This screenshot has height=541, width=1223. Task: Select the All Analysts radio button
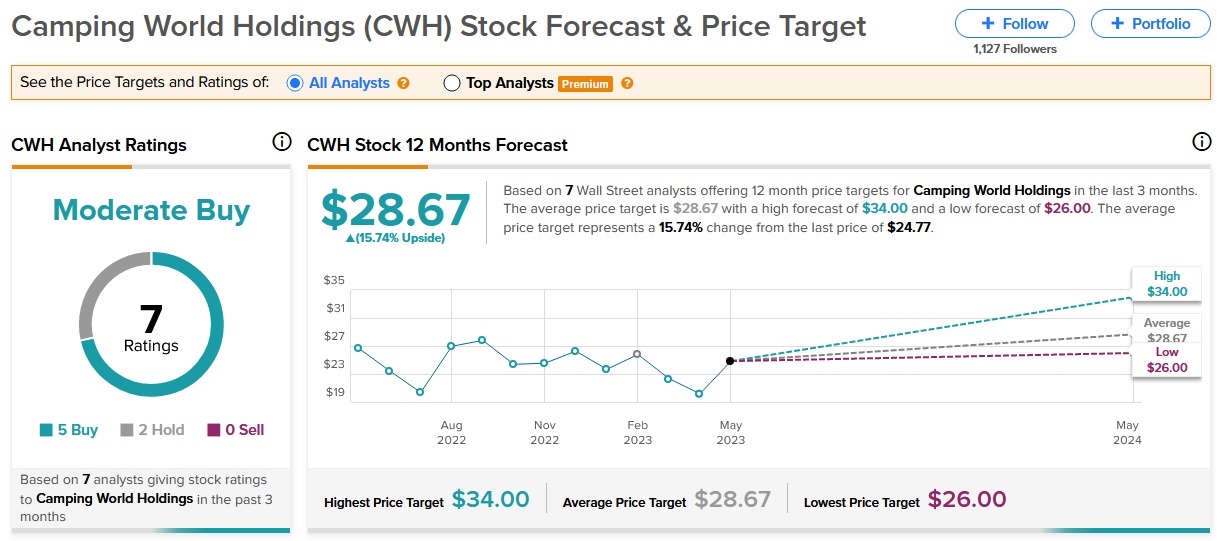[x=295, y=83]
